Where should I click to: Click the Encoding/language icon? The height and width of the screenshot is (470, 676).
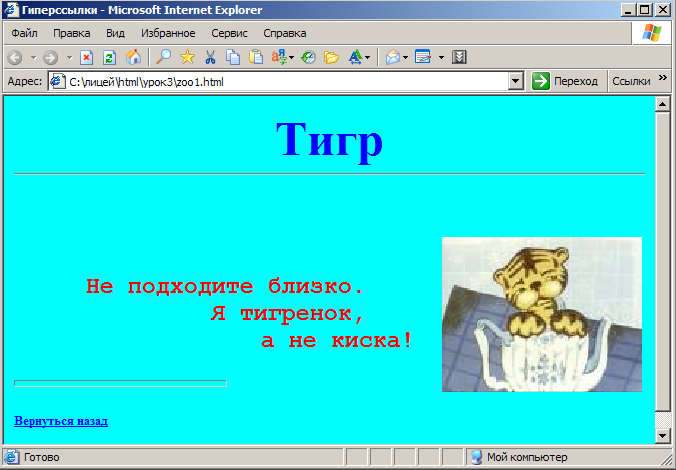(279, 57)
